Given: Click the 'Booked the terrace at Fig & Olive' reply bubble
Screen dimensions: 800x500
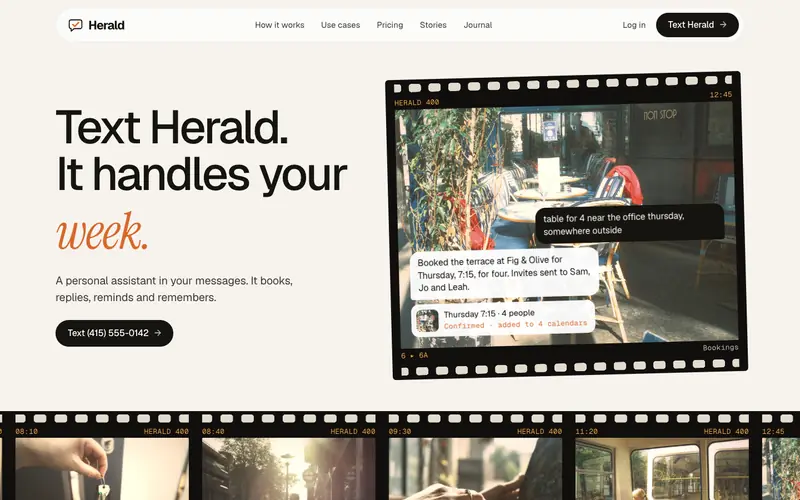Looking at the screenshot, I should [504, 274].
